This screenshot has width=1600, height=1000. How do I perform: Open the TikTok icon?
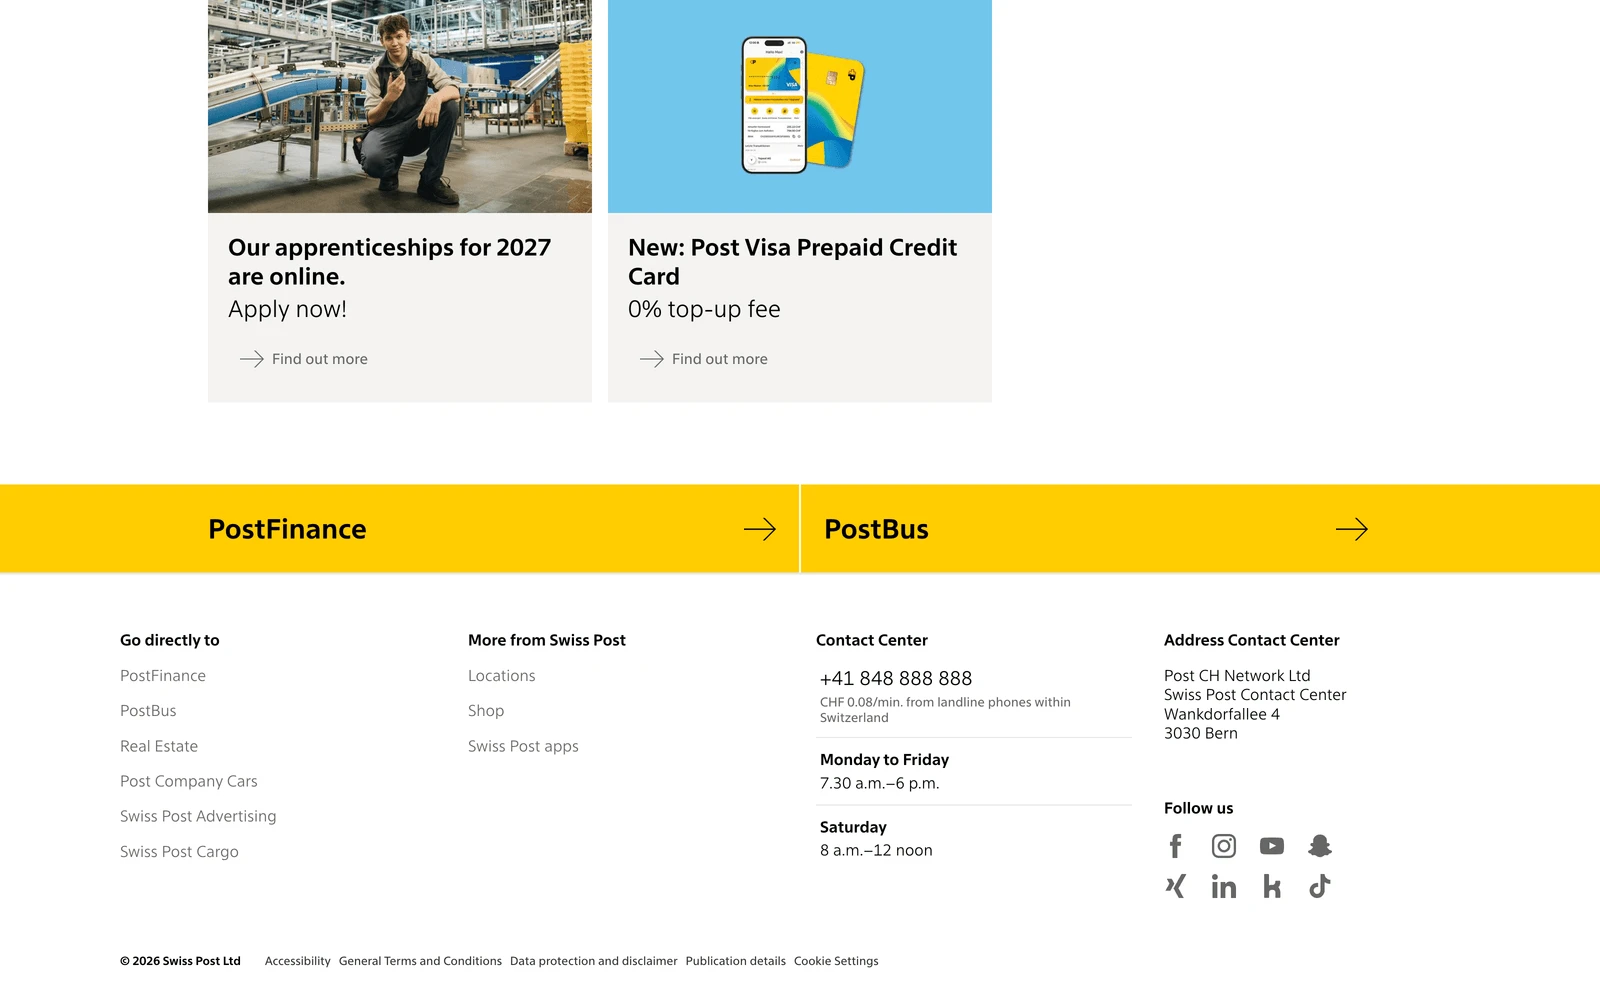(1320, 886)
